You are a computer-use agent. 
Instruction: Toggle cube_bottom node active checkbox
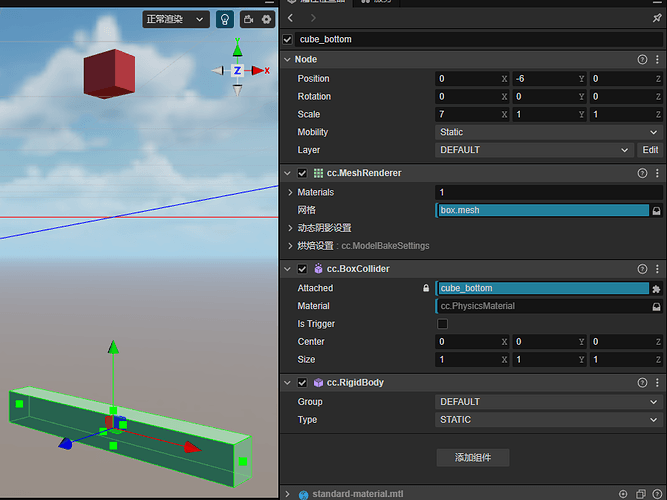point(288,40)
